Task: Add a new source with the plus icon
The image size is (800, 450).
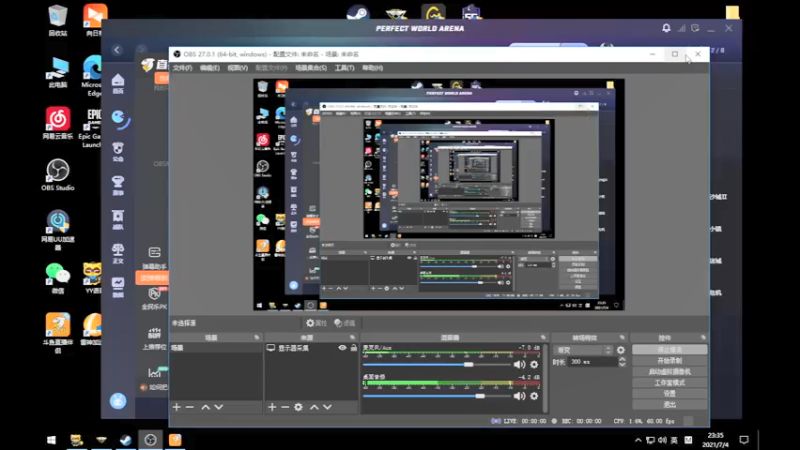Action: (272, 407)
